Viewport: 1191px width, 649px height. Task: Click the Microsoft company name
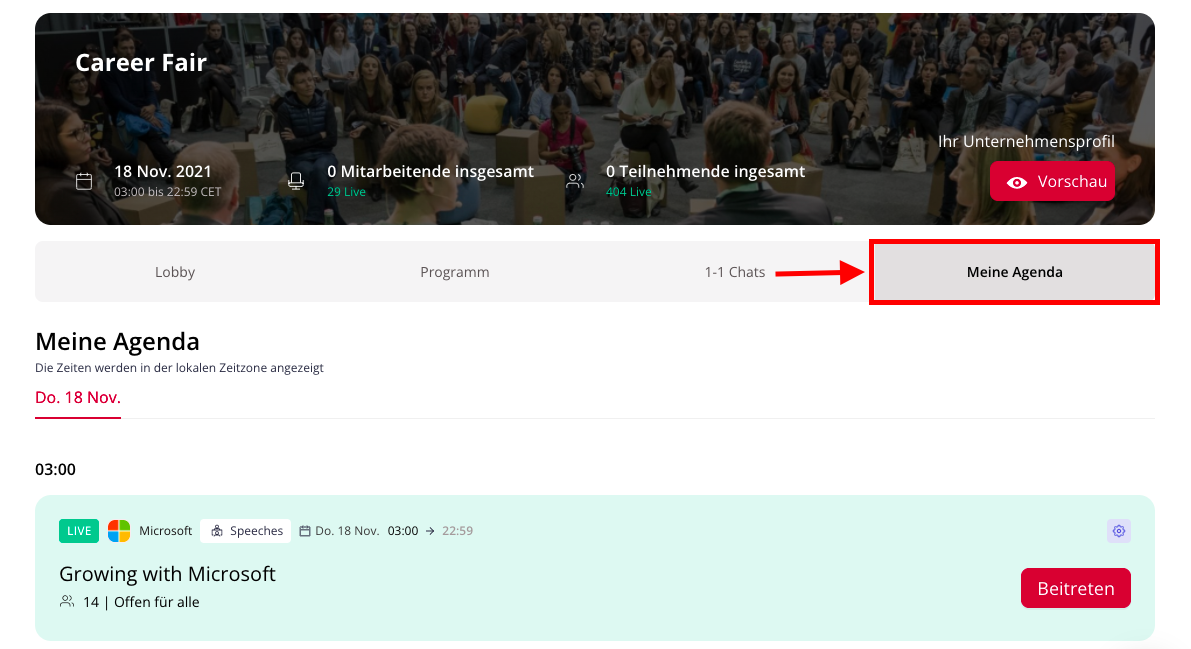point(166,530)
